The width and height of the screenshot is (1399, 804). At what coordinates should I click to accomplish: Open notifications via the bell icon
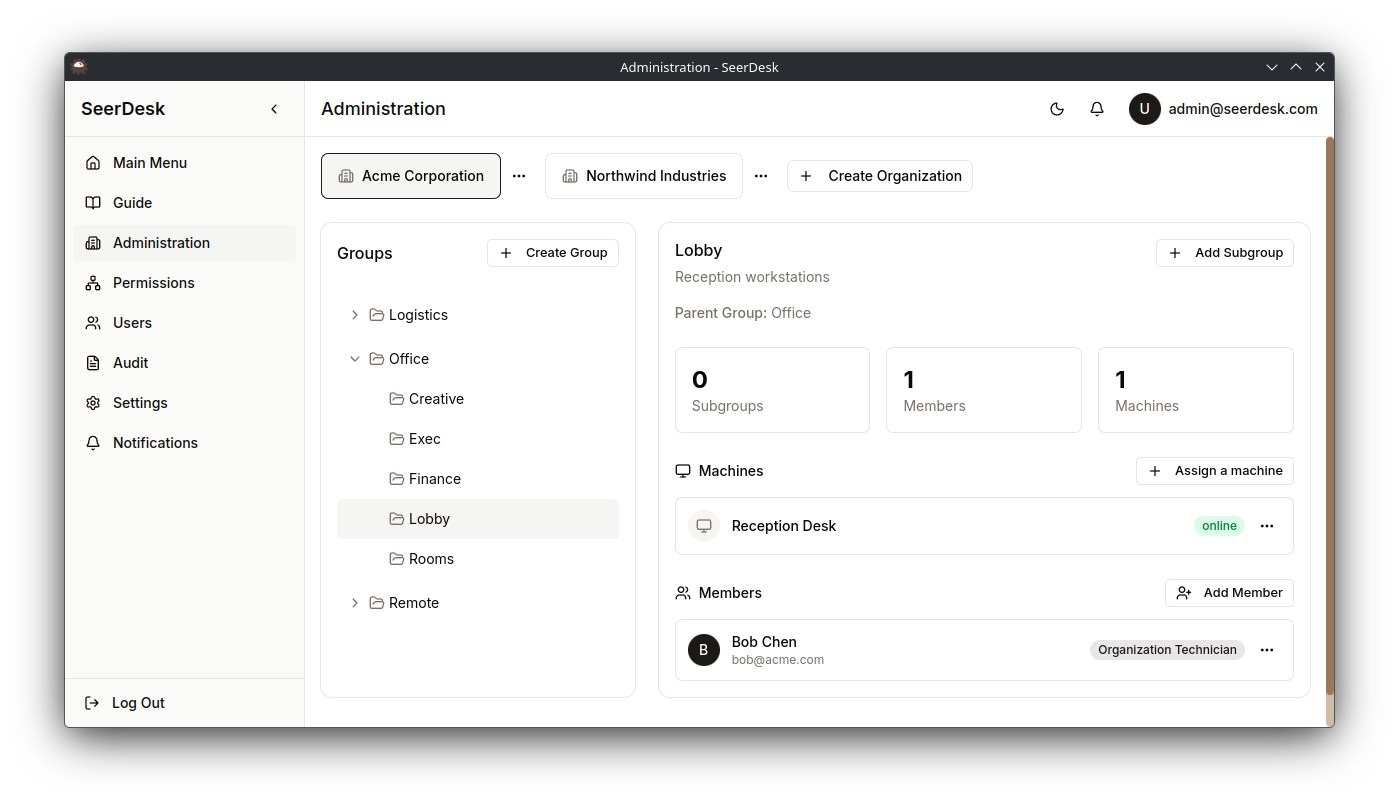click(1097, 109)
